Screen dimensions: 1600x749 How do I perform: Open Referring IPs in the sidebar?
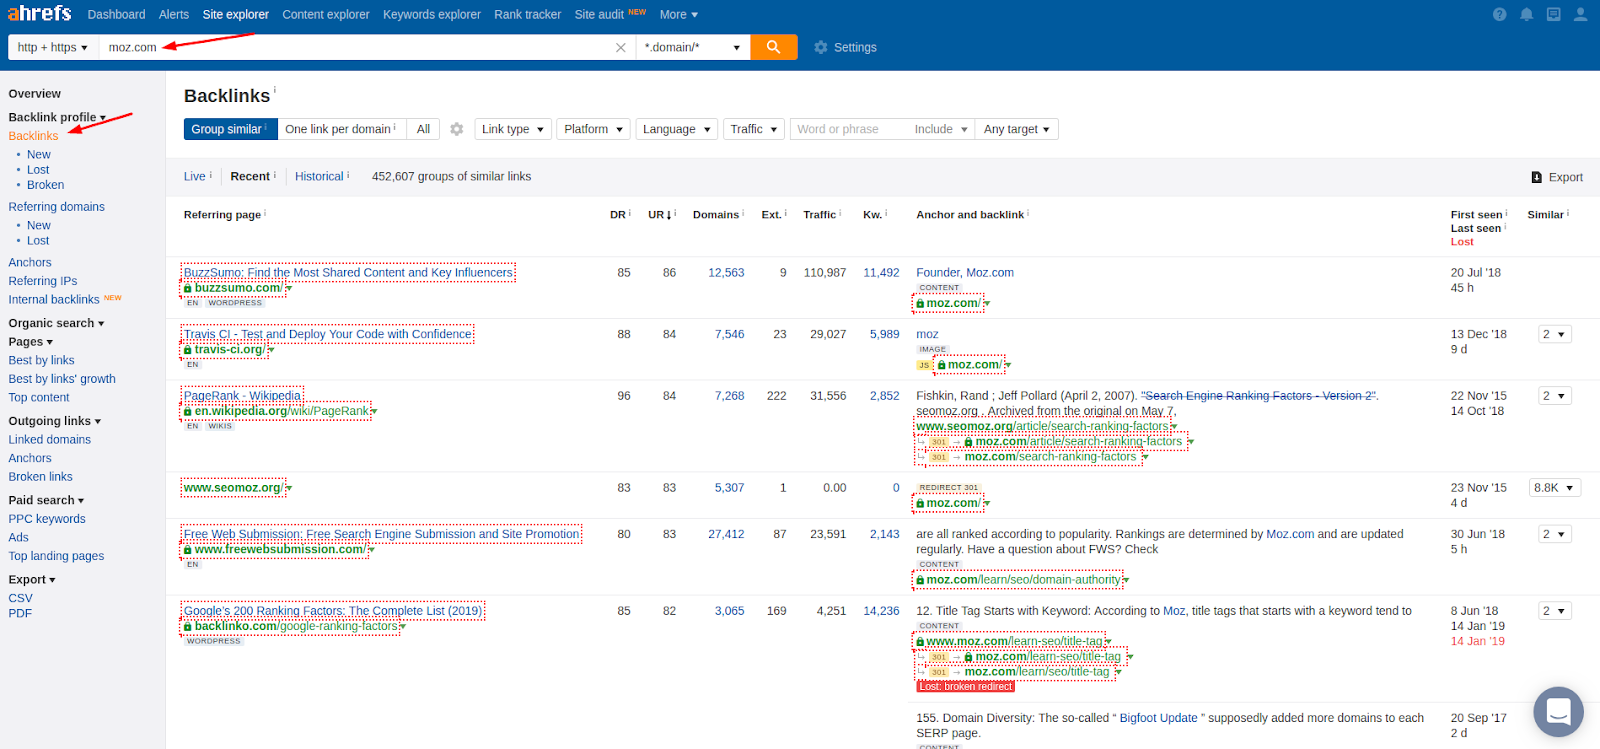click(x=43, y=281)
